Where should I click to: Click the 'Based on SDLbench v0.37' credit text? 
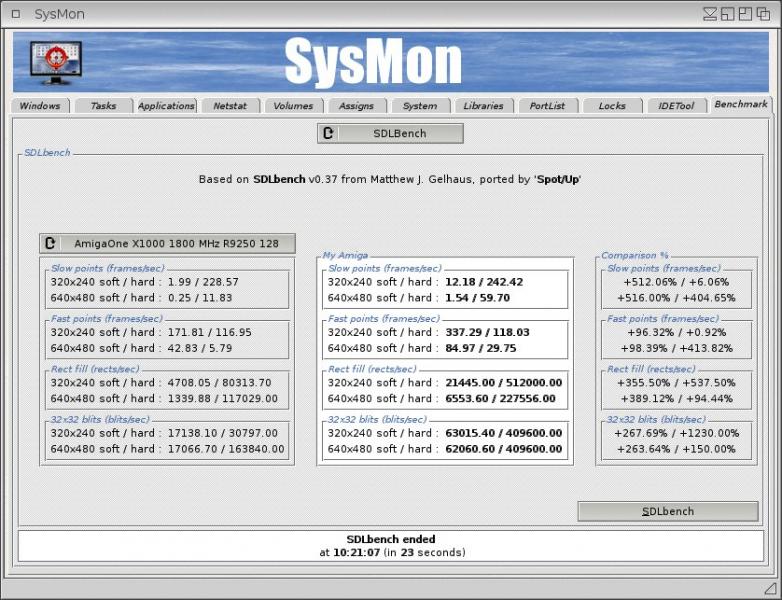pos(390,179)
